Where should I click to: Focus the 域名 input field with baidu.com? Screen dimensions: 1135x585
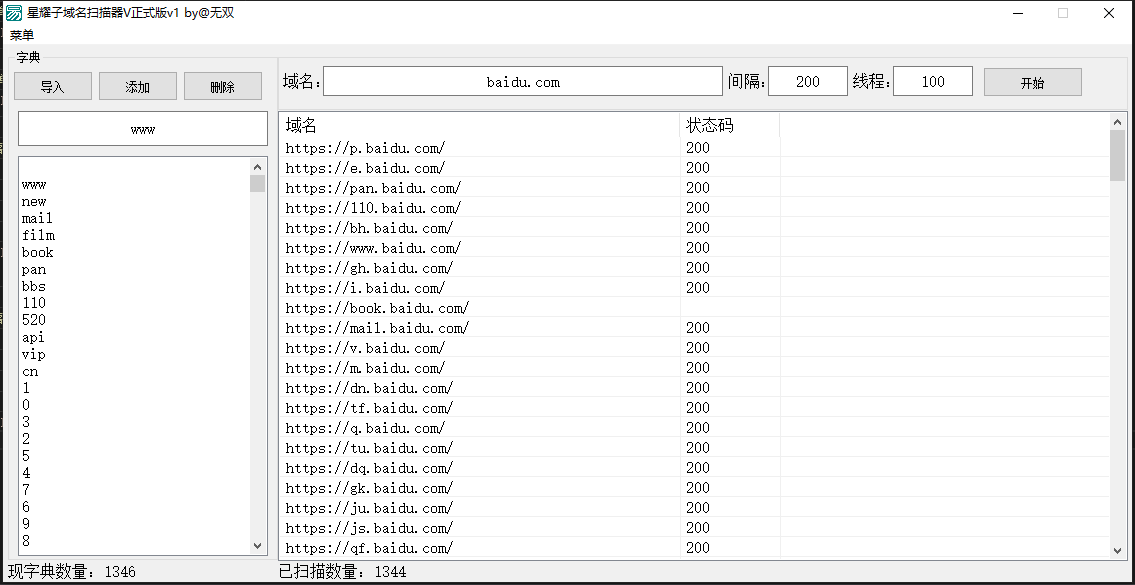(x=523, y=82)
